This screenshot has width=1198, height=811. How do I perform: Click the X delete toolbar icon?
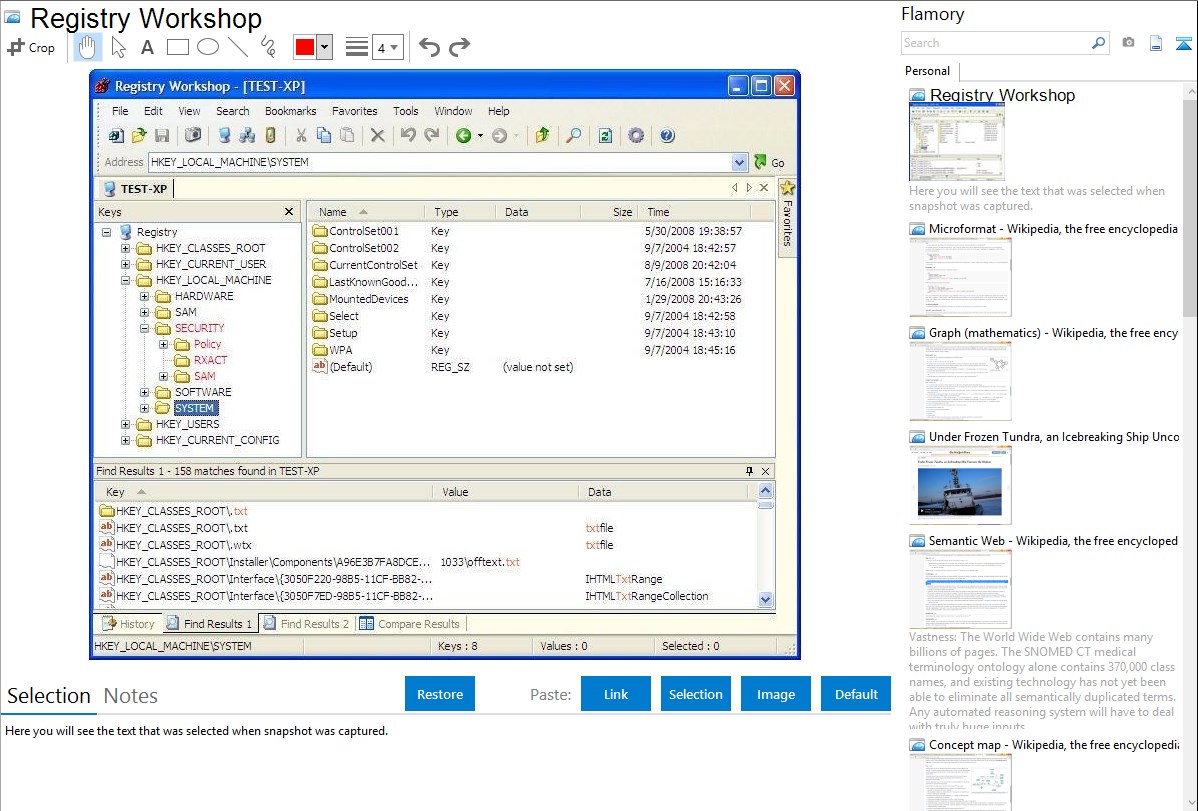click(x=377, y=136)
